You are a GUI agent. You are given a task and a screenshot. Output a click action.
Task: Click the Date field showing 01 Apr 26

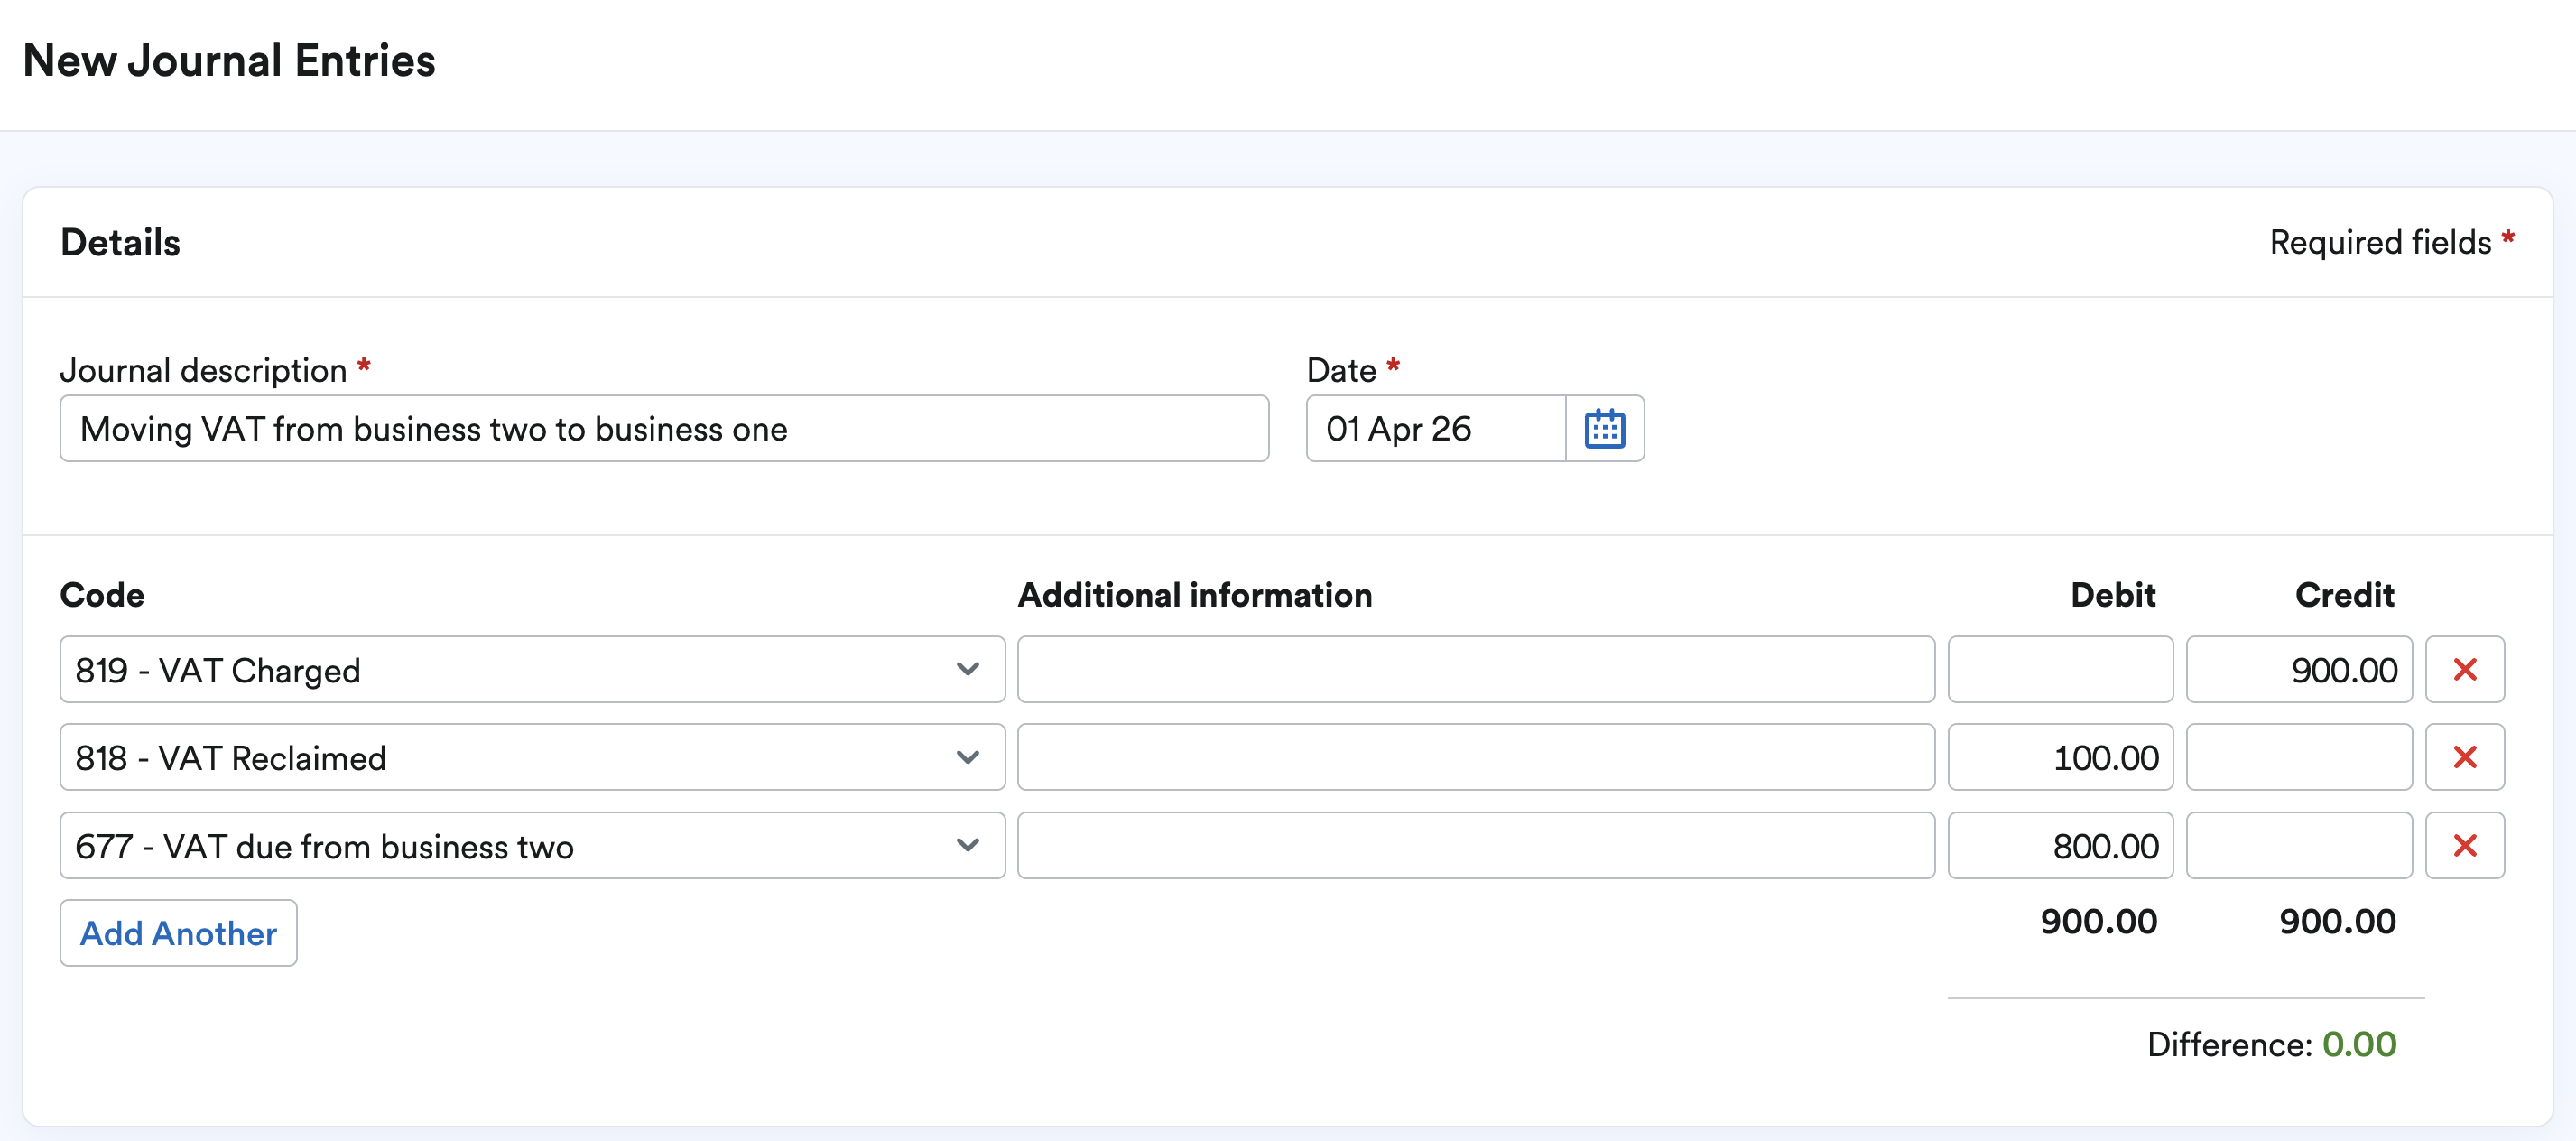coord(1435,429)
